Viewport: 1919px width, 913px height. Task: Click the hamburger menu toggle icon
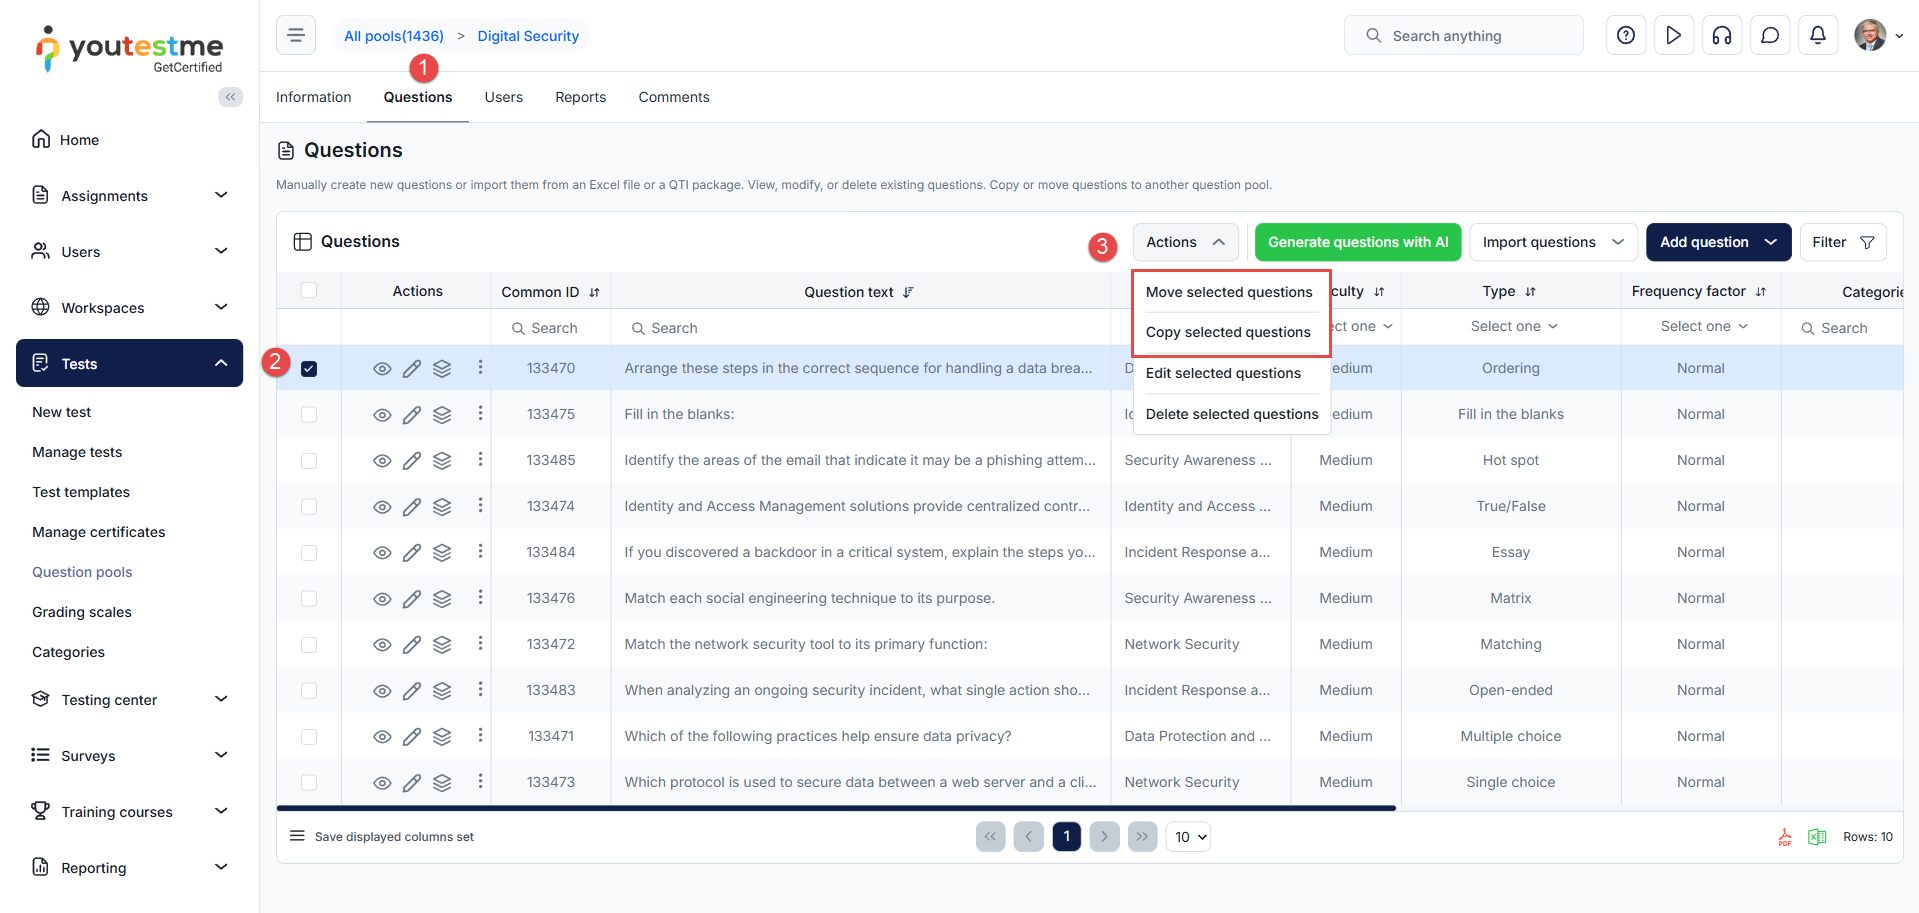coord(296,36)
